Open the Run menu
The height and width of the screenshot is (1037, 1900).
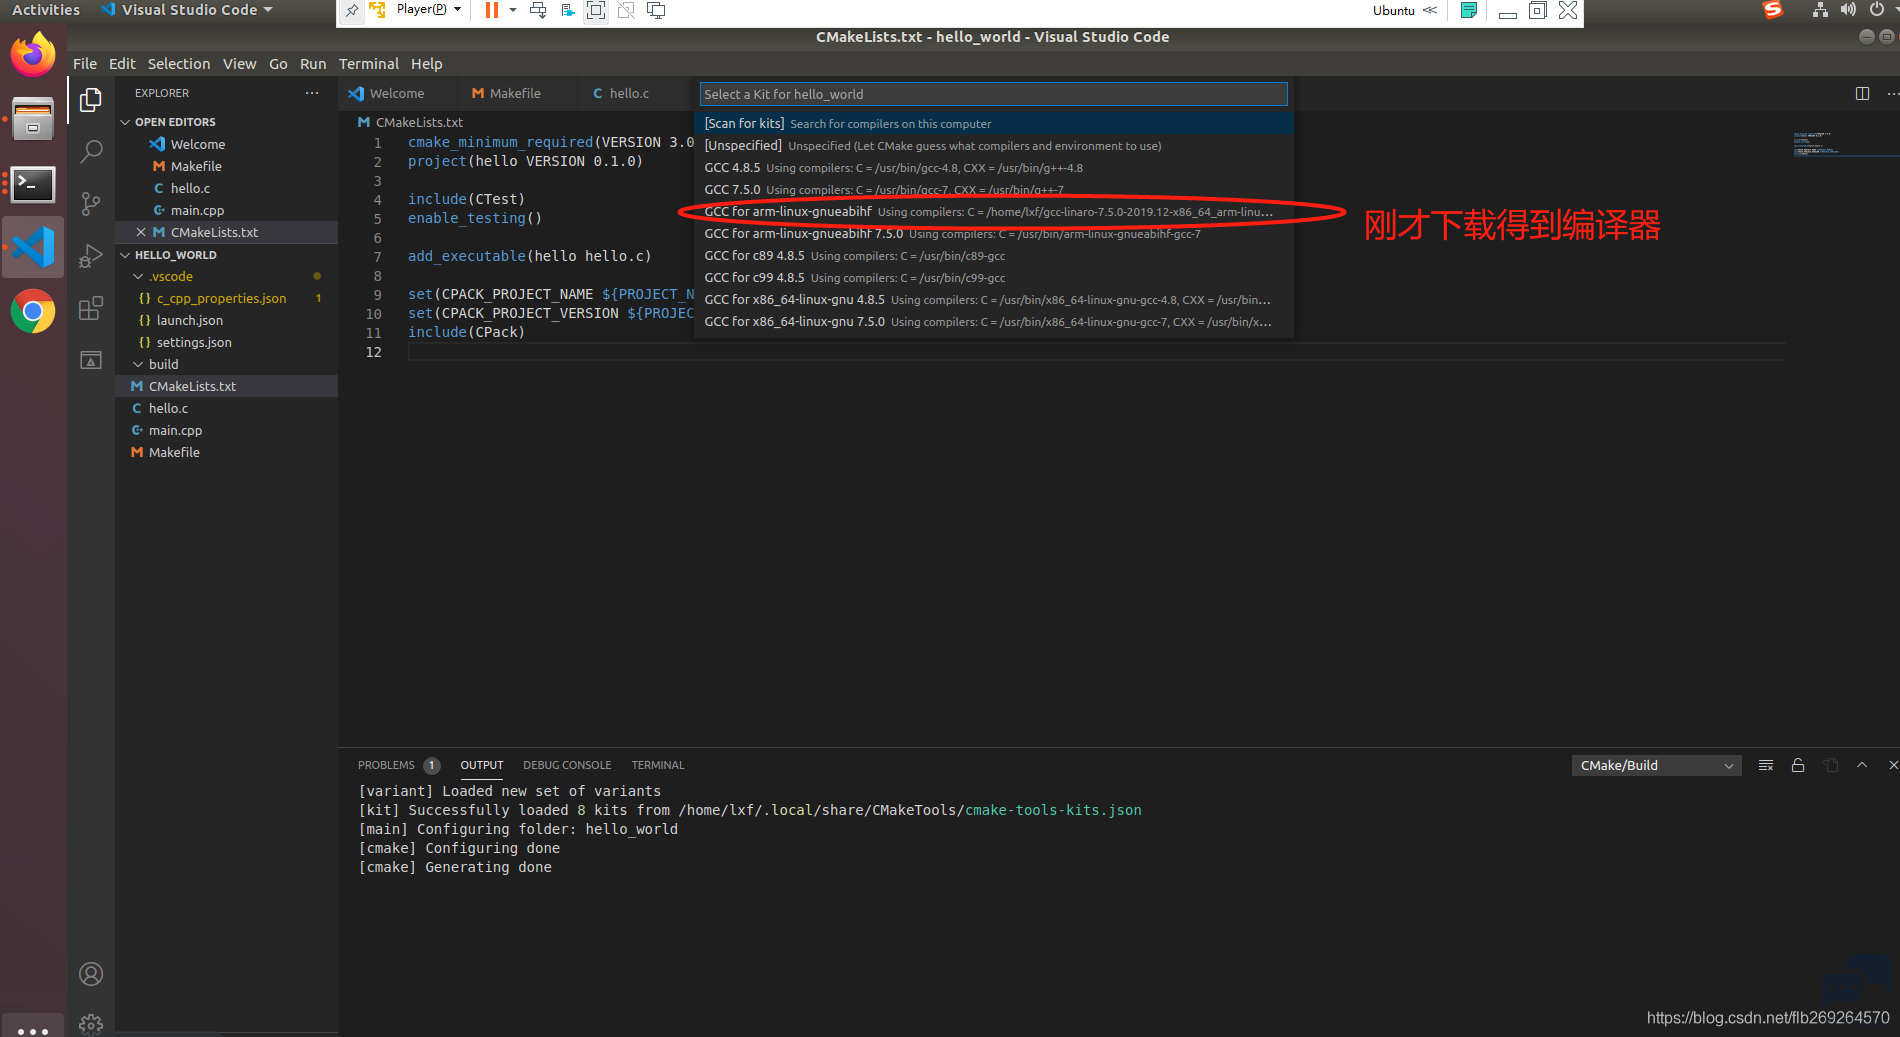[x=313, y=64]
